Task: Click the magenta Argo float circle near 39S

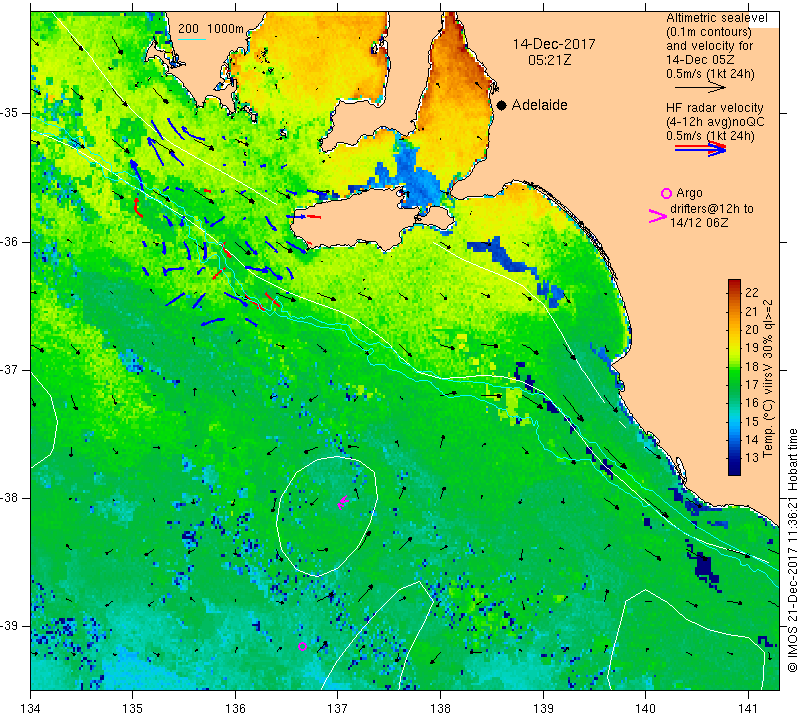Action: coord(302,647)
